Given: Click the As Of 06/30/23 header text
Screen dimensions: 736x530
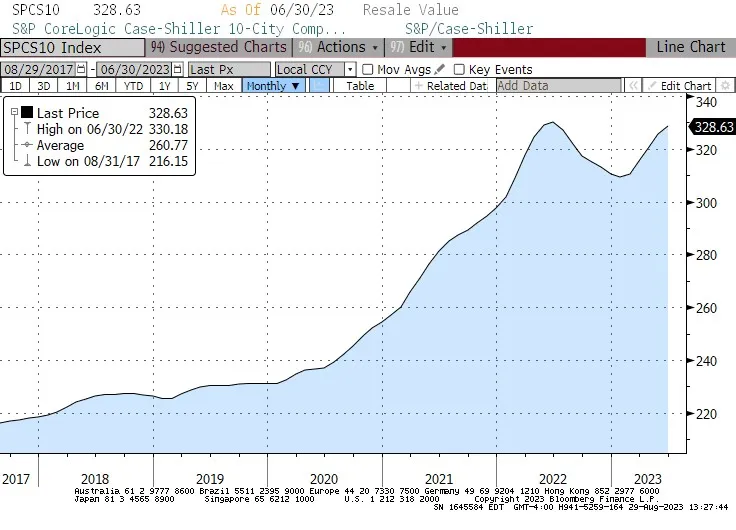Looking at the screenshot, I should point(277,9).
